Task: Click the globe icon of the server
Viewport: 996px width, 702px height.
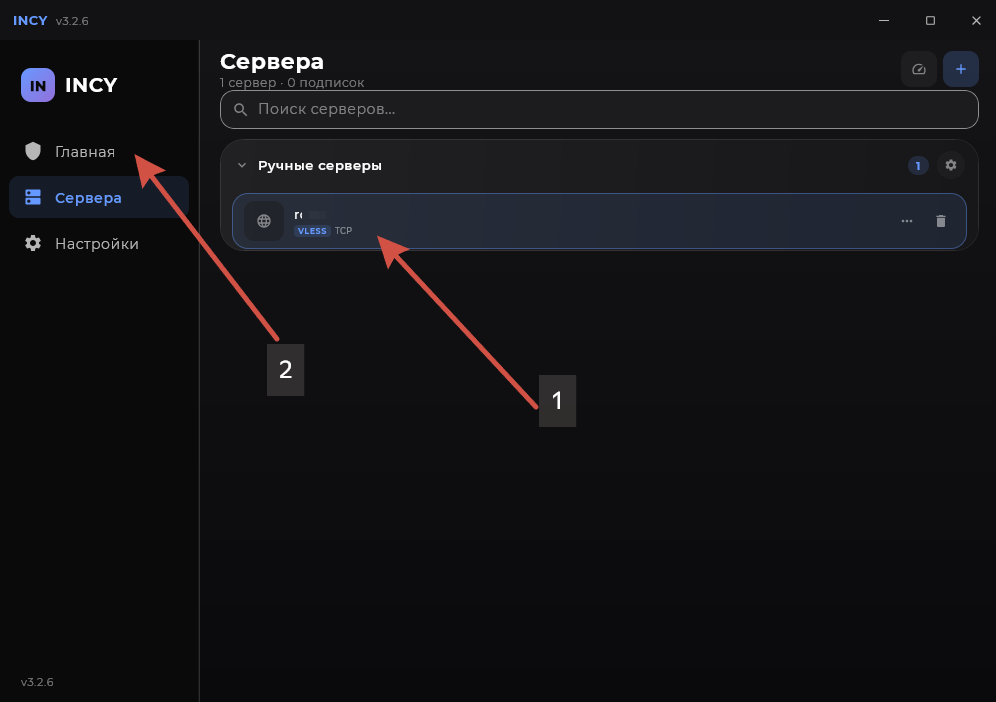Action: tap(264, 221)
